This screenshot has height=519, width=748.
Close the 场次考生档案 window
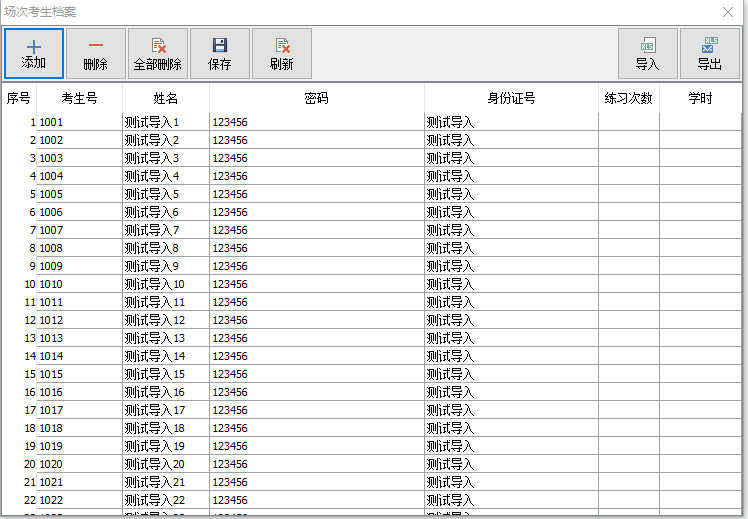[728, 12]
